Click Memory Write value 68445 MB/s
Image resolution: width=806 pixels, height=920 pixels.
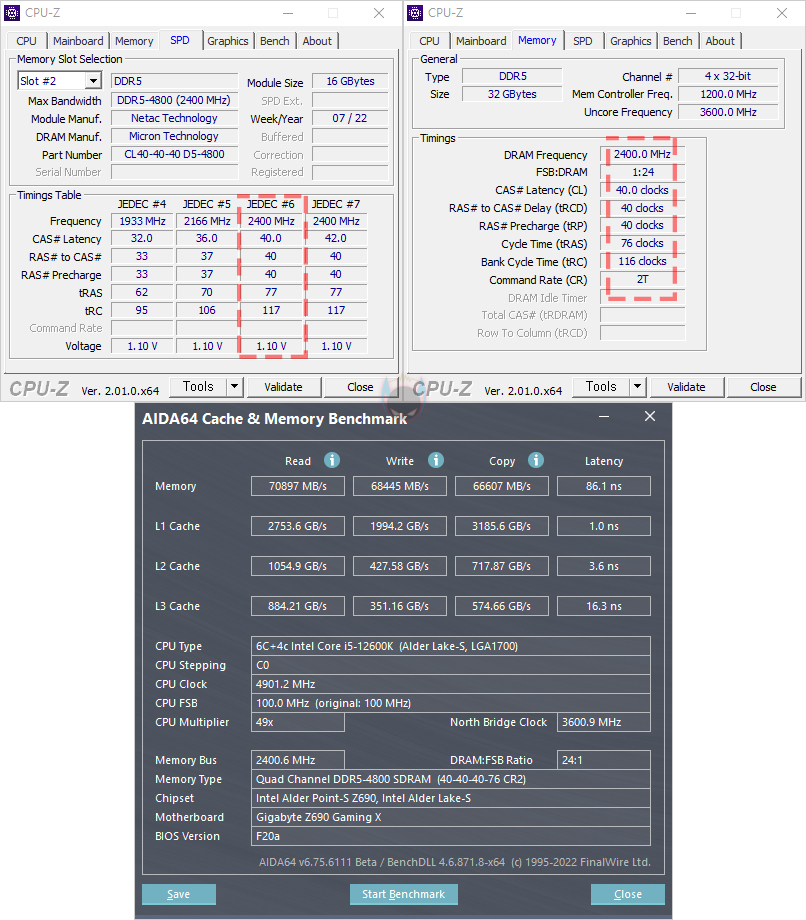[x=400, y=486]
